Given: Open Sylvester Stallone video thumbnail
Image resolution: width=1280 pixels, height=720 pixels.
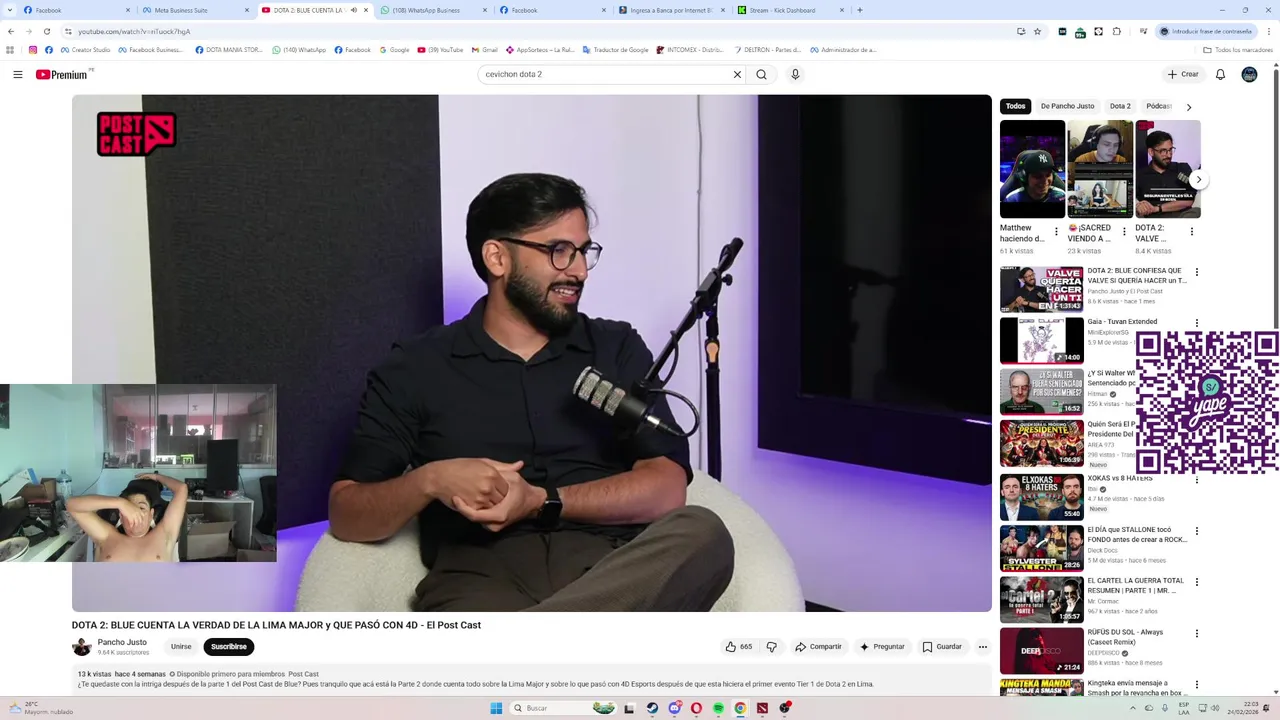Looking at the screenshot, I should tap(1041, 548).
